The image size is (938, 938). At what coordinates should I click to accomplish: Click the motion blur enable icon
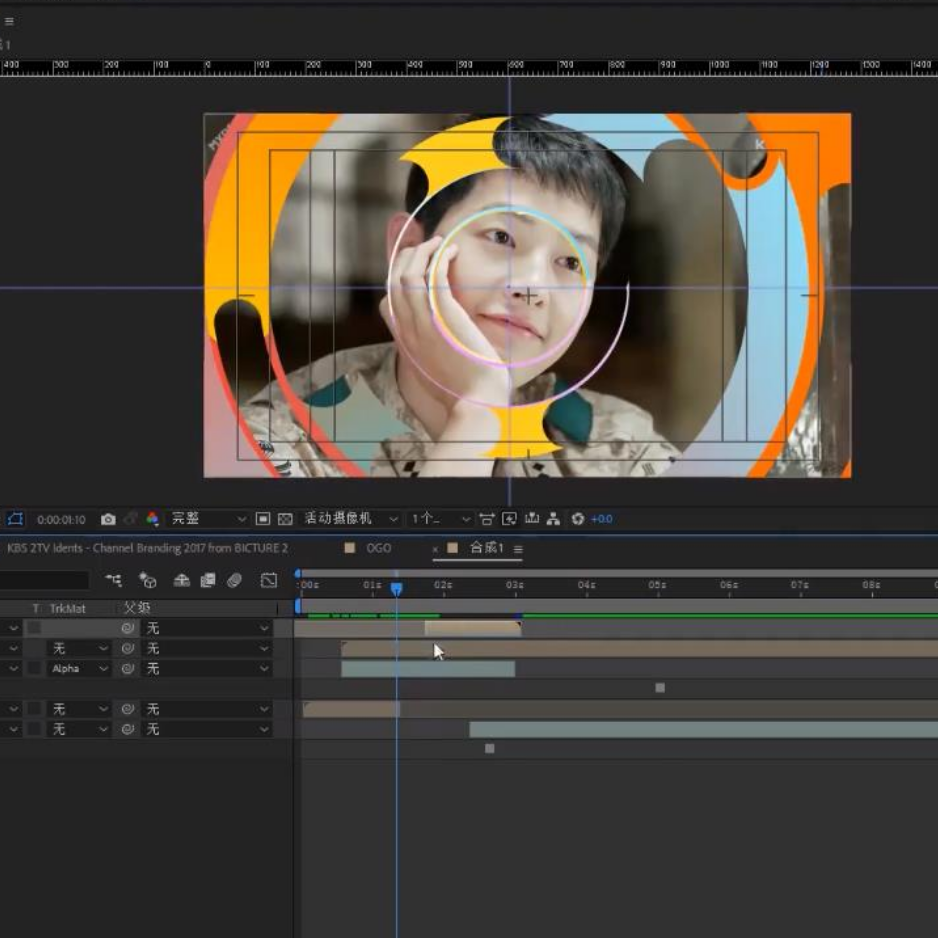(x=234, y=580)
